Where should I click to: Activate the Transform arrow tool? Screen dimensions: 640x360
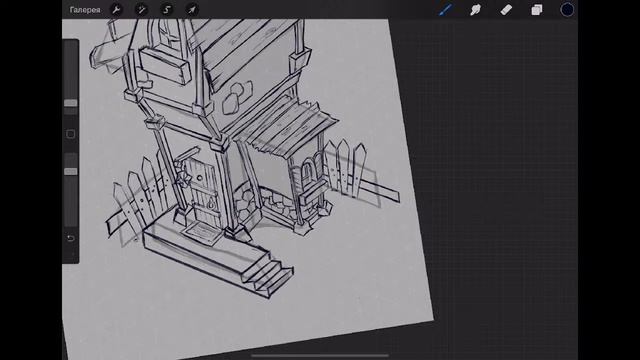tap(192, 10)
